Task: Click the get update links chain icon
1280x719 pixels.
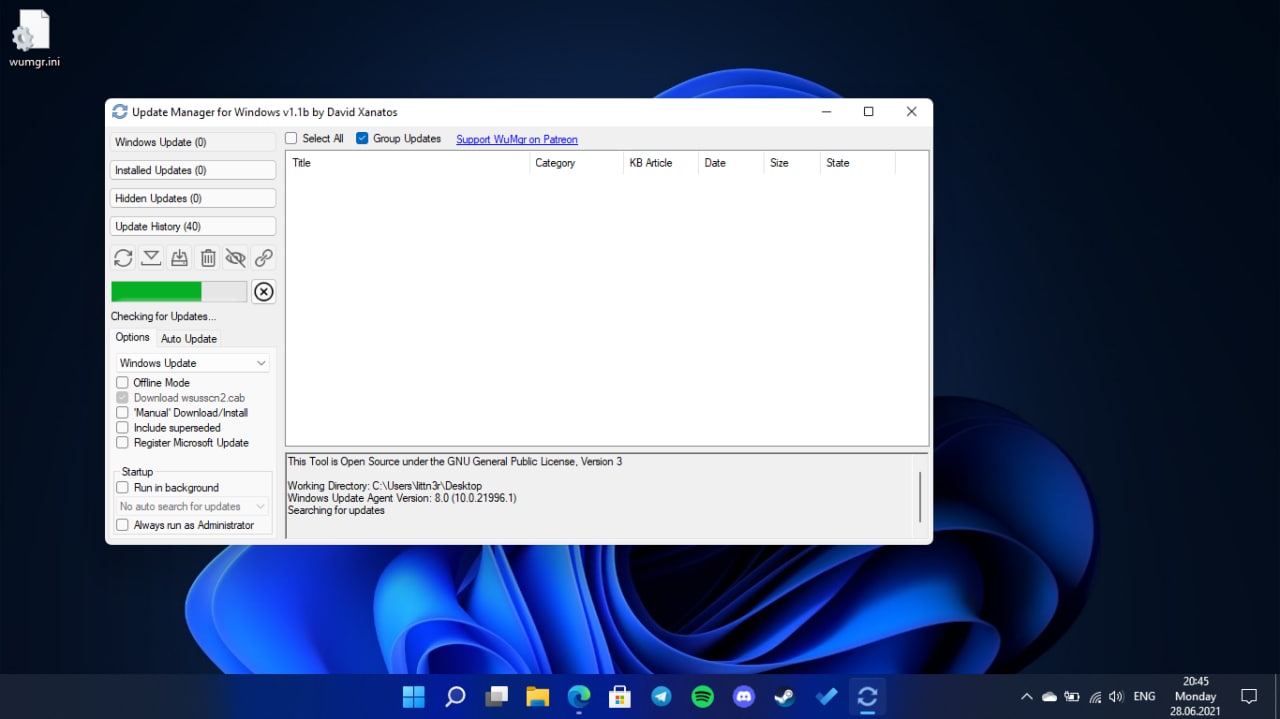Action: [263, 258]
